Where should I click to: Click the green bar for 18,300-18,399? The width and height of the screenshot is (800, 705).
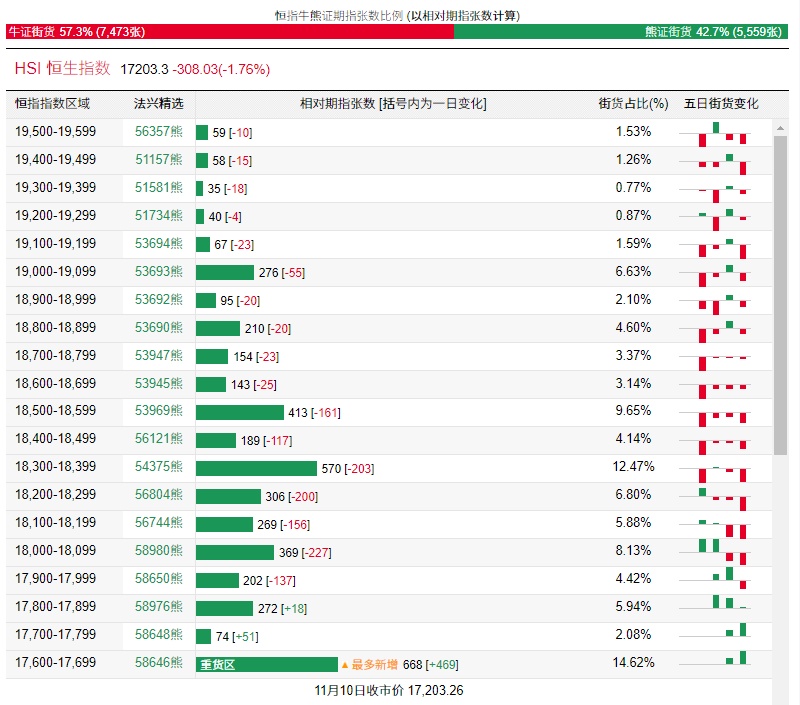coord(256,468)
